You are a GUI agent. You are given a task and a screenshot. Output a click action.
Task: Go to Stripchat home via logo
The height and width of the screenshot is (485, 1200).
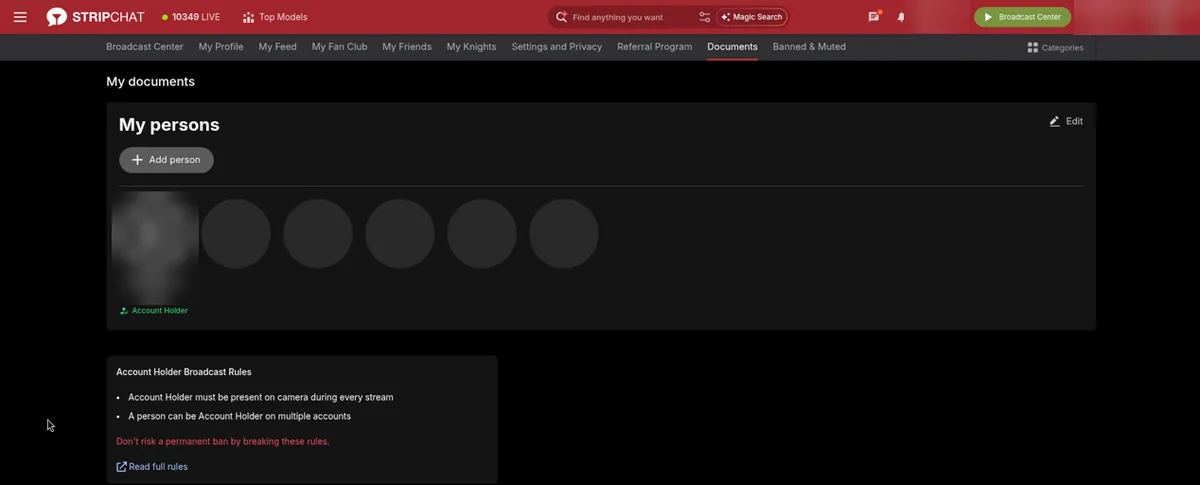(x=96, y=17)
